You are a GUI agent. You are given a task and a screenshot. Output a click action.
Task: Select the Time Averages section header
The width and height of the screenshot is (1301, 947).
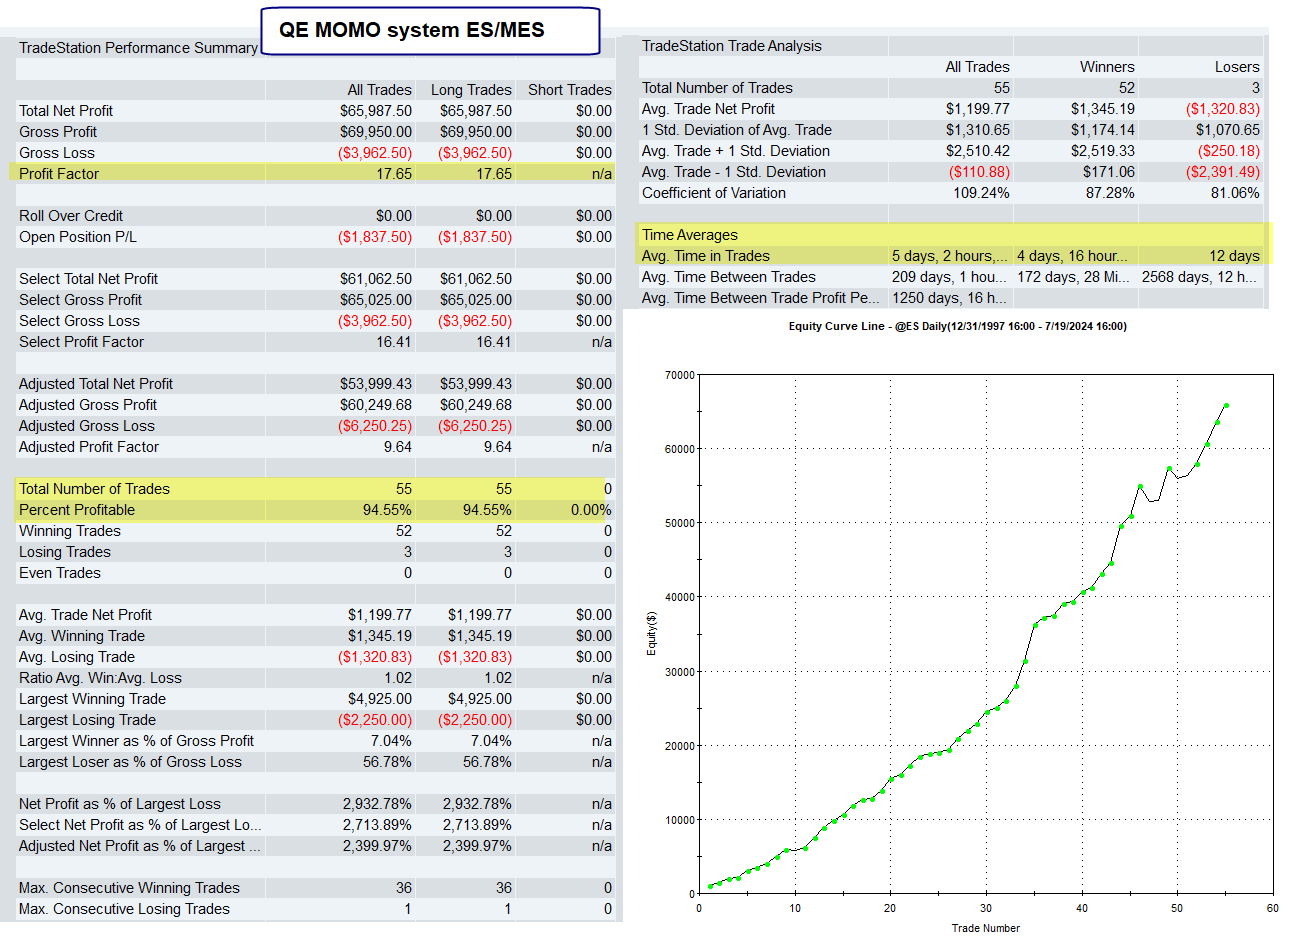pos(690,235)
